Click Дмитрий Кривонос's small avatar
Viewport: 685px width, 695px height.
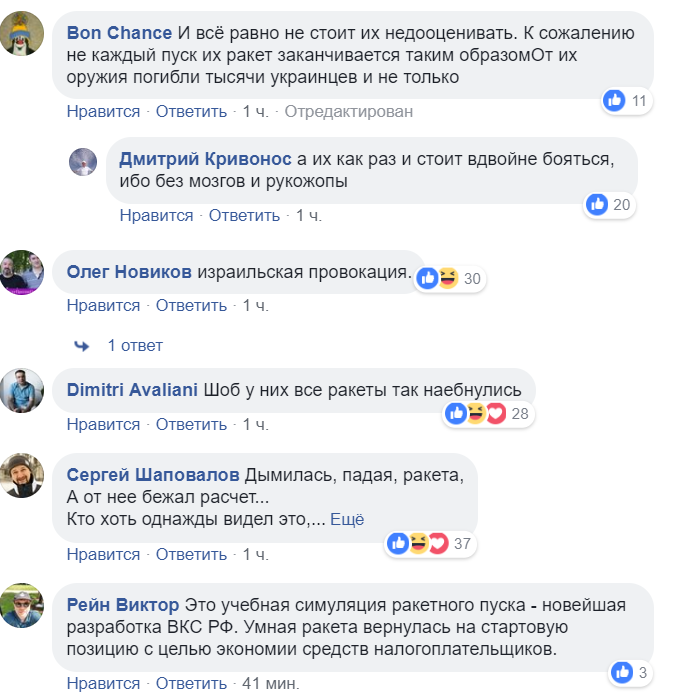(83, 161)
